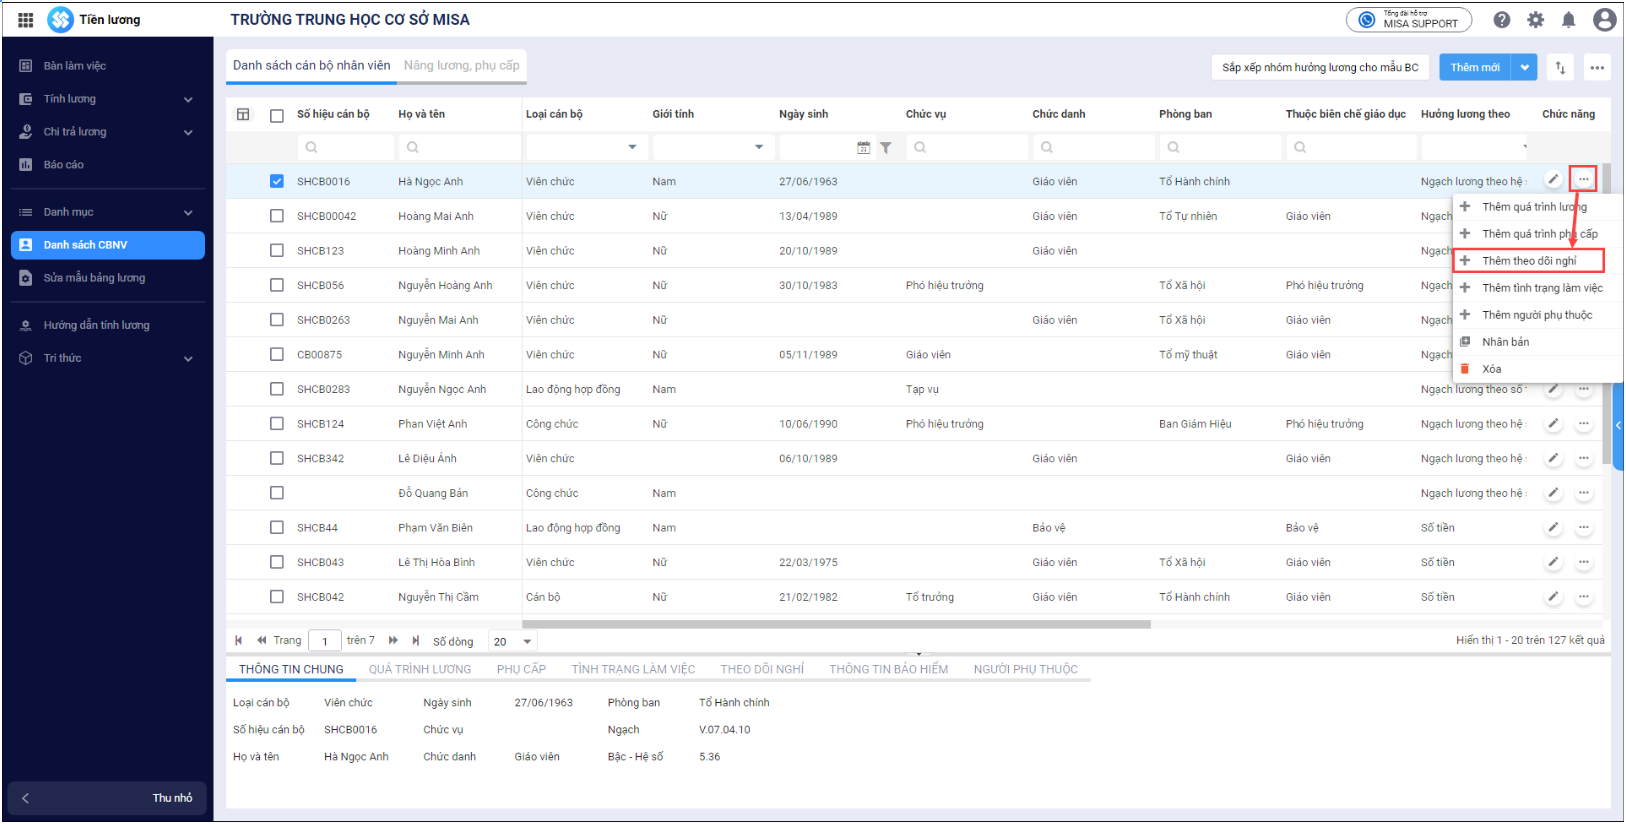Go to next page arrow in pagination
Screen dimensions: 1626x824
coord(393,641)
